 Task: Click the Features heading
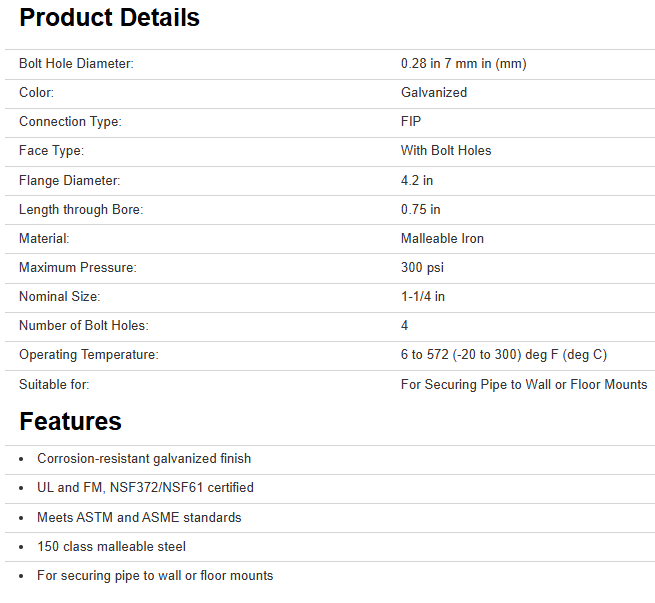click(x=70, y=421)
